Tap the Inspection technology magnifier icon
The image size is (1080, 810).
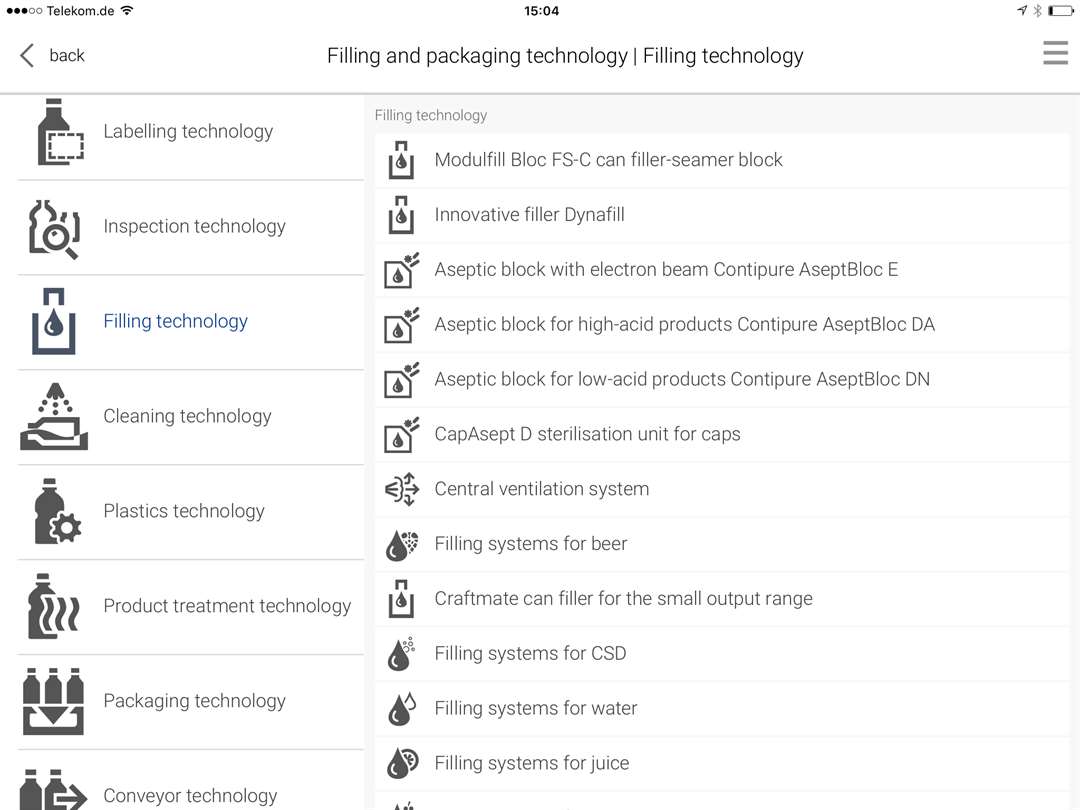[x=53, y=228]
